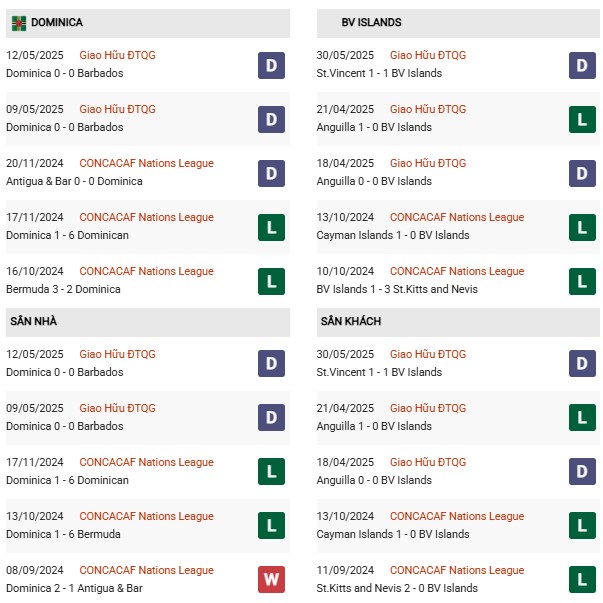Viewport: 603px width, 603px height.
Task: Select the DOMINICA section header
Action: coord(148,23)
